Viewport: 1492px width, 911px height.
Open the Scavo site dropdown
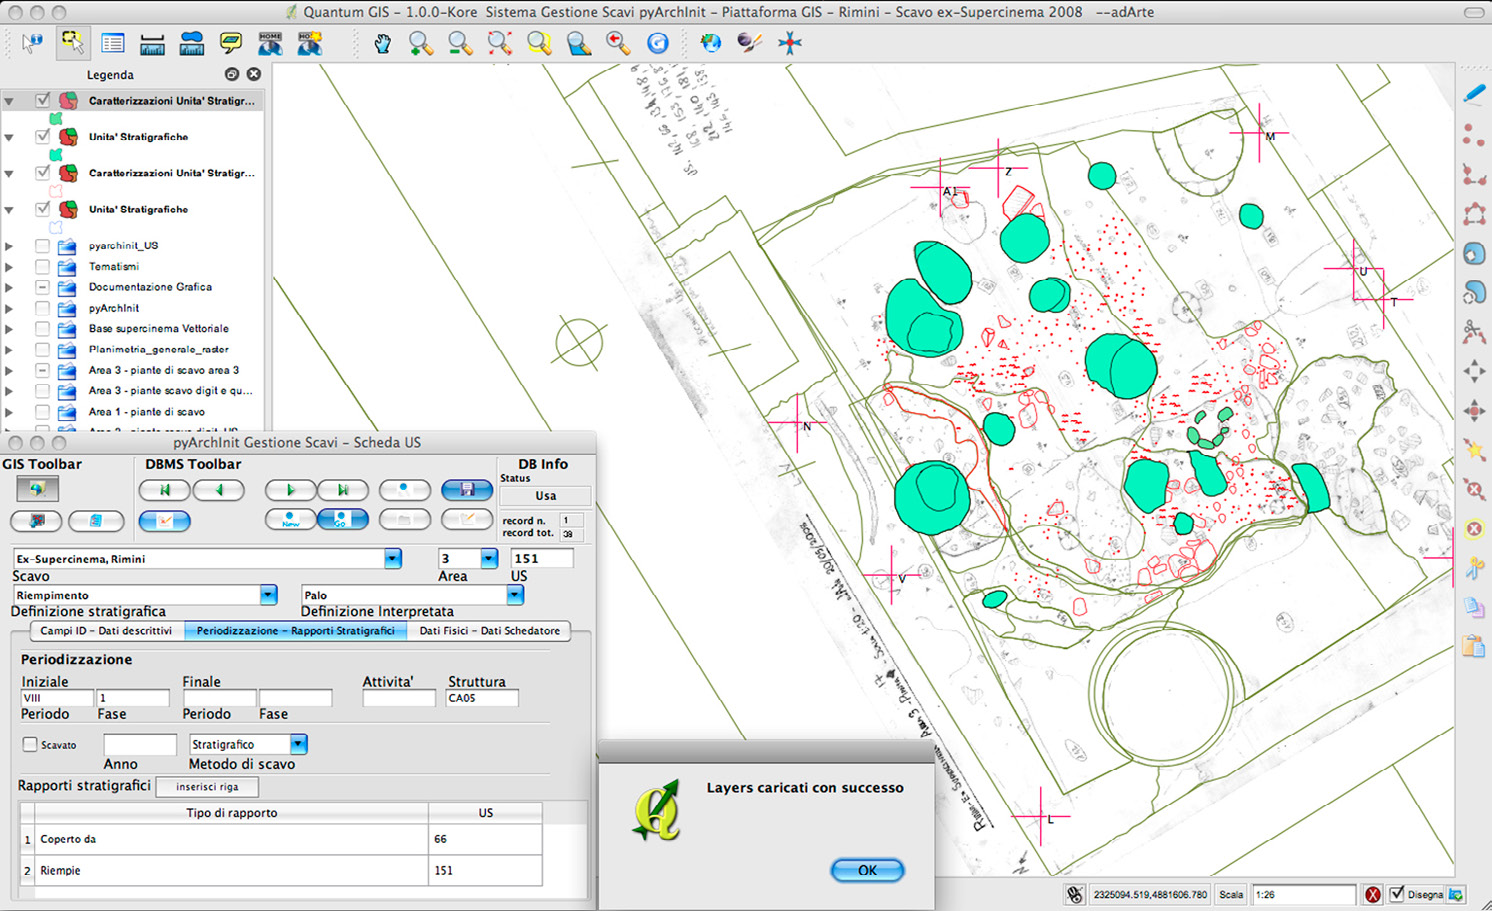point(393,558)
